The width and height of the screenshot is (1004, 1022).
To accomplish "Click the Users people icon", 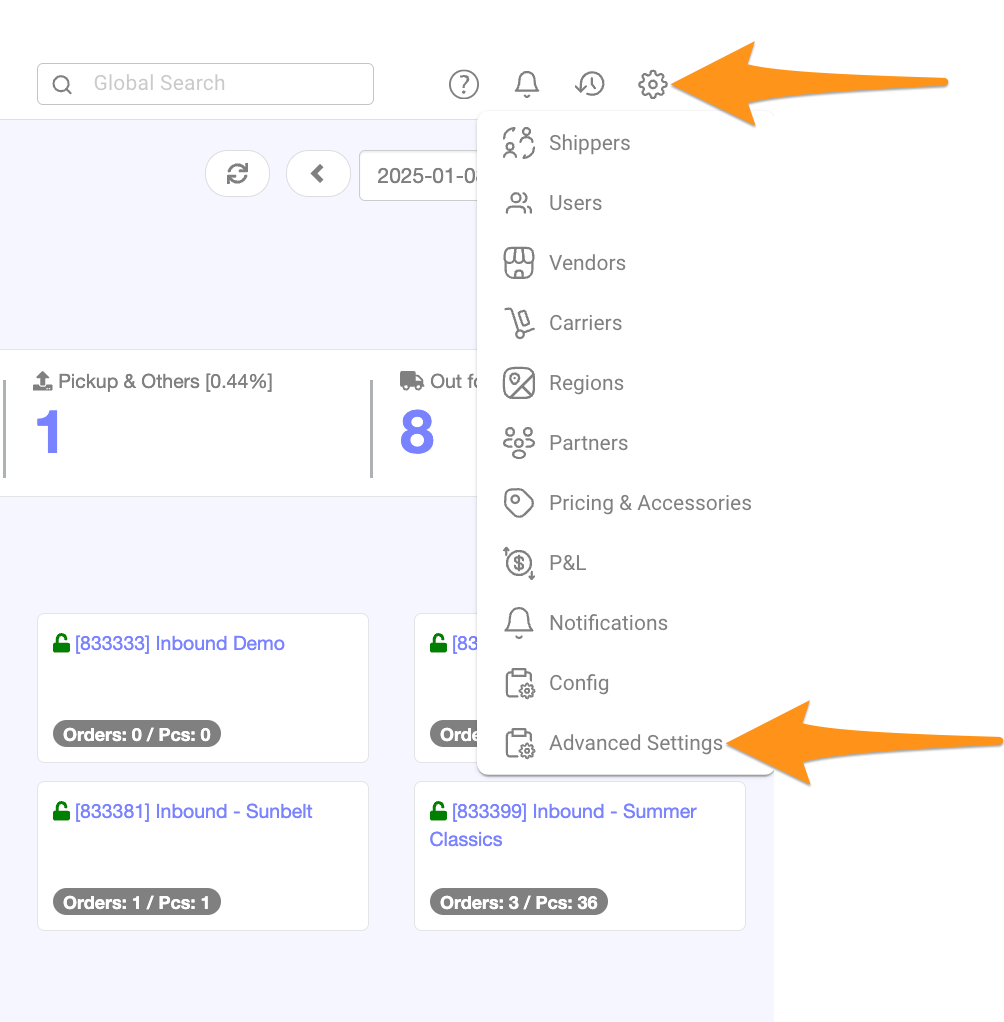I will click(x=519, y=203).
